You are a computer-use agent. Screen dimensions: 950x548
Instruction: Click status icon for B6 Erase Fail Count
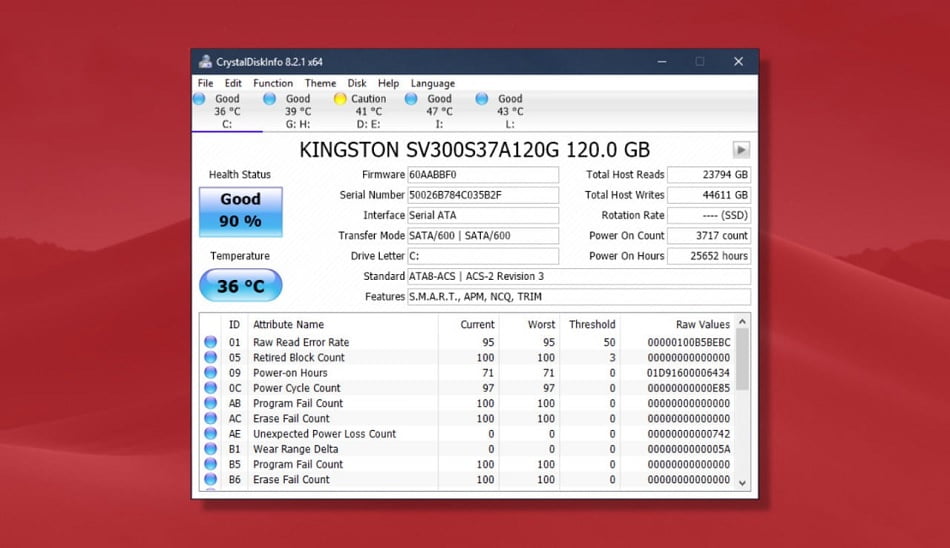click(x=210, y=479)
